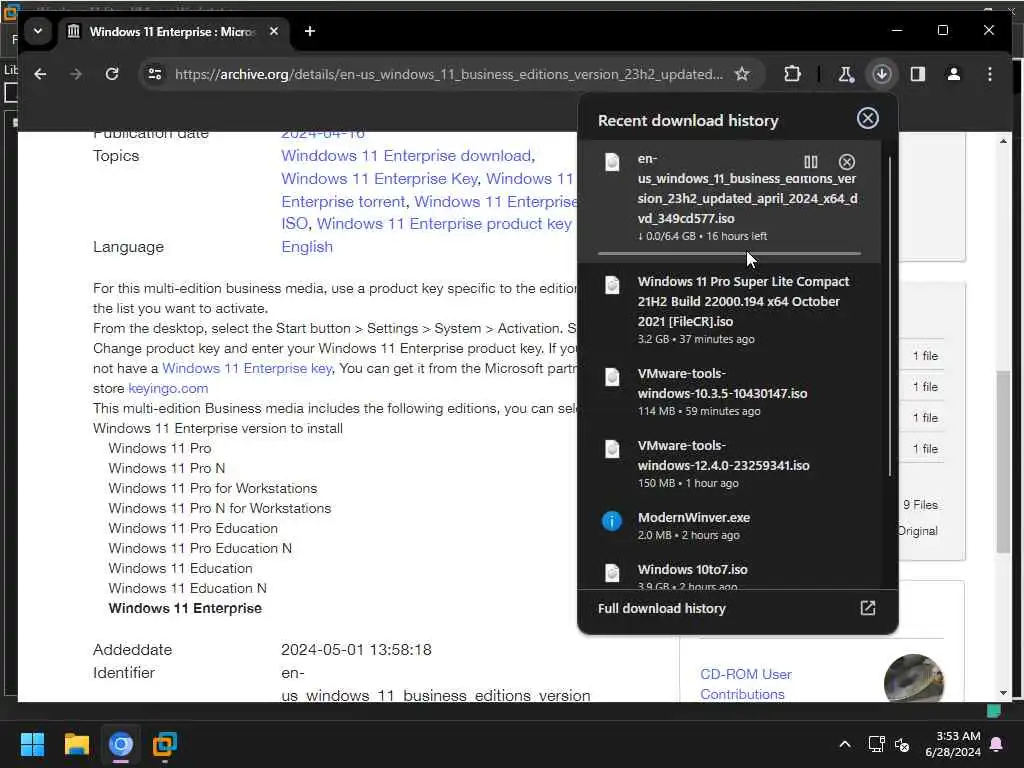The height and width of the screenshot is (768, 1024).
Task: Click file icon of VMware-tools-windows-12.4.0 download
Action: (x=612, y=449)
